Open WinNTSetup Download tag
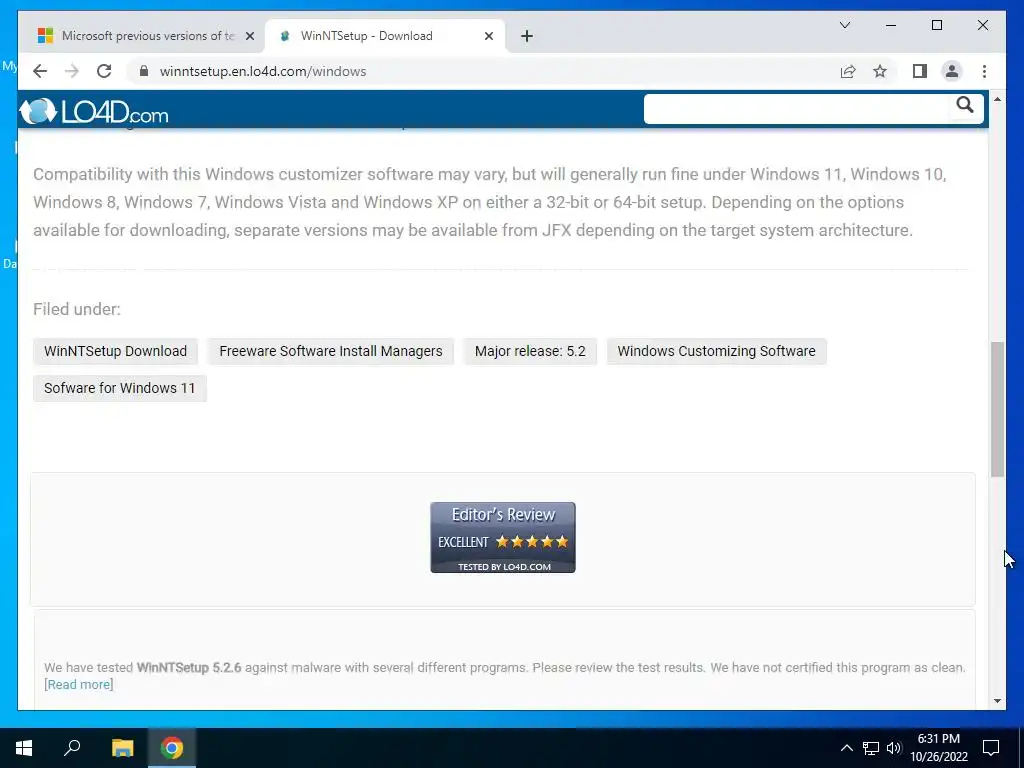The image size is (1024, 768). (x=116, y=351)
